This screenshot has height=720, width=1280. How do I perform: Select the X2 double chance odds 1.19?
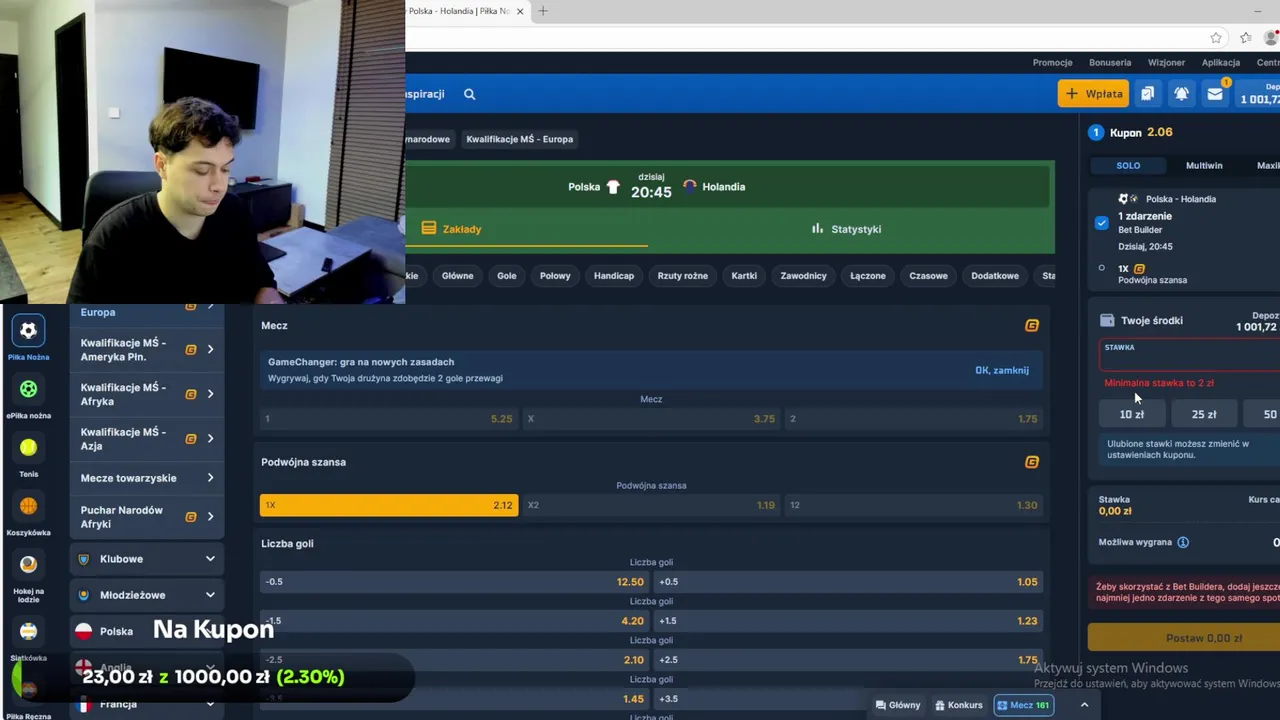click(x=651, y=505)
